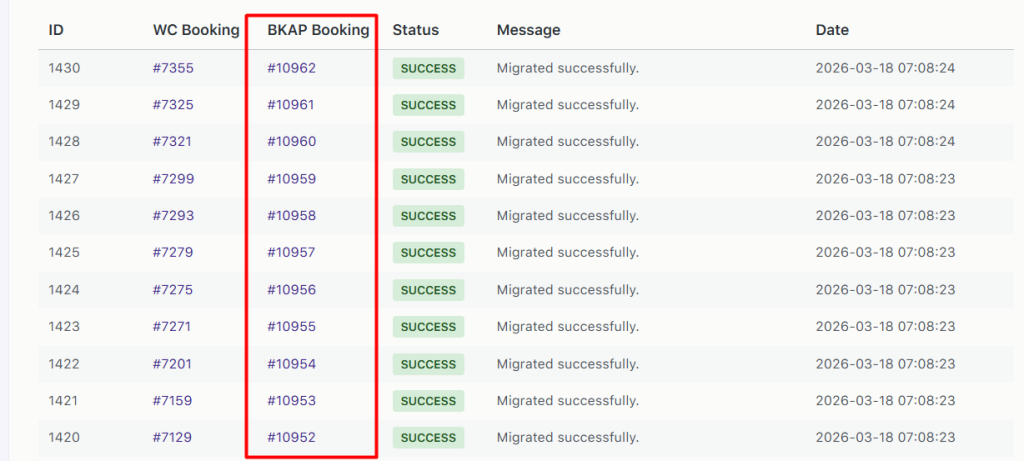Open WC booking #7299

point(173,179)
